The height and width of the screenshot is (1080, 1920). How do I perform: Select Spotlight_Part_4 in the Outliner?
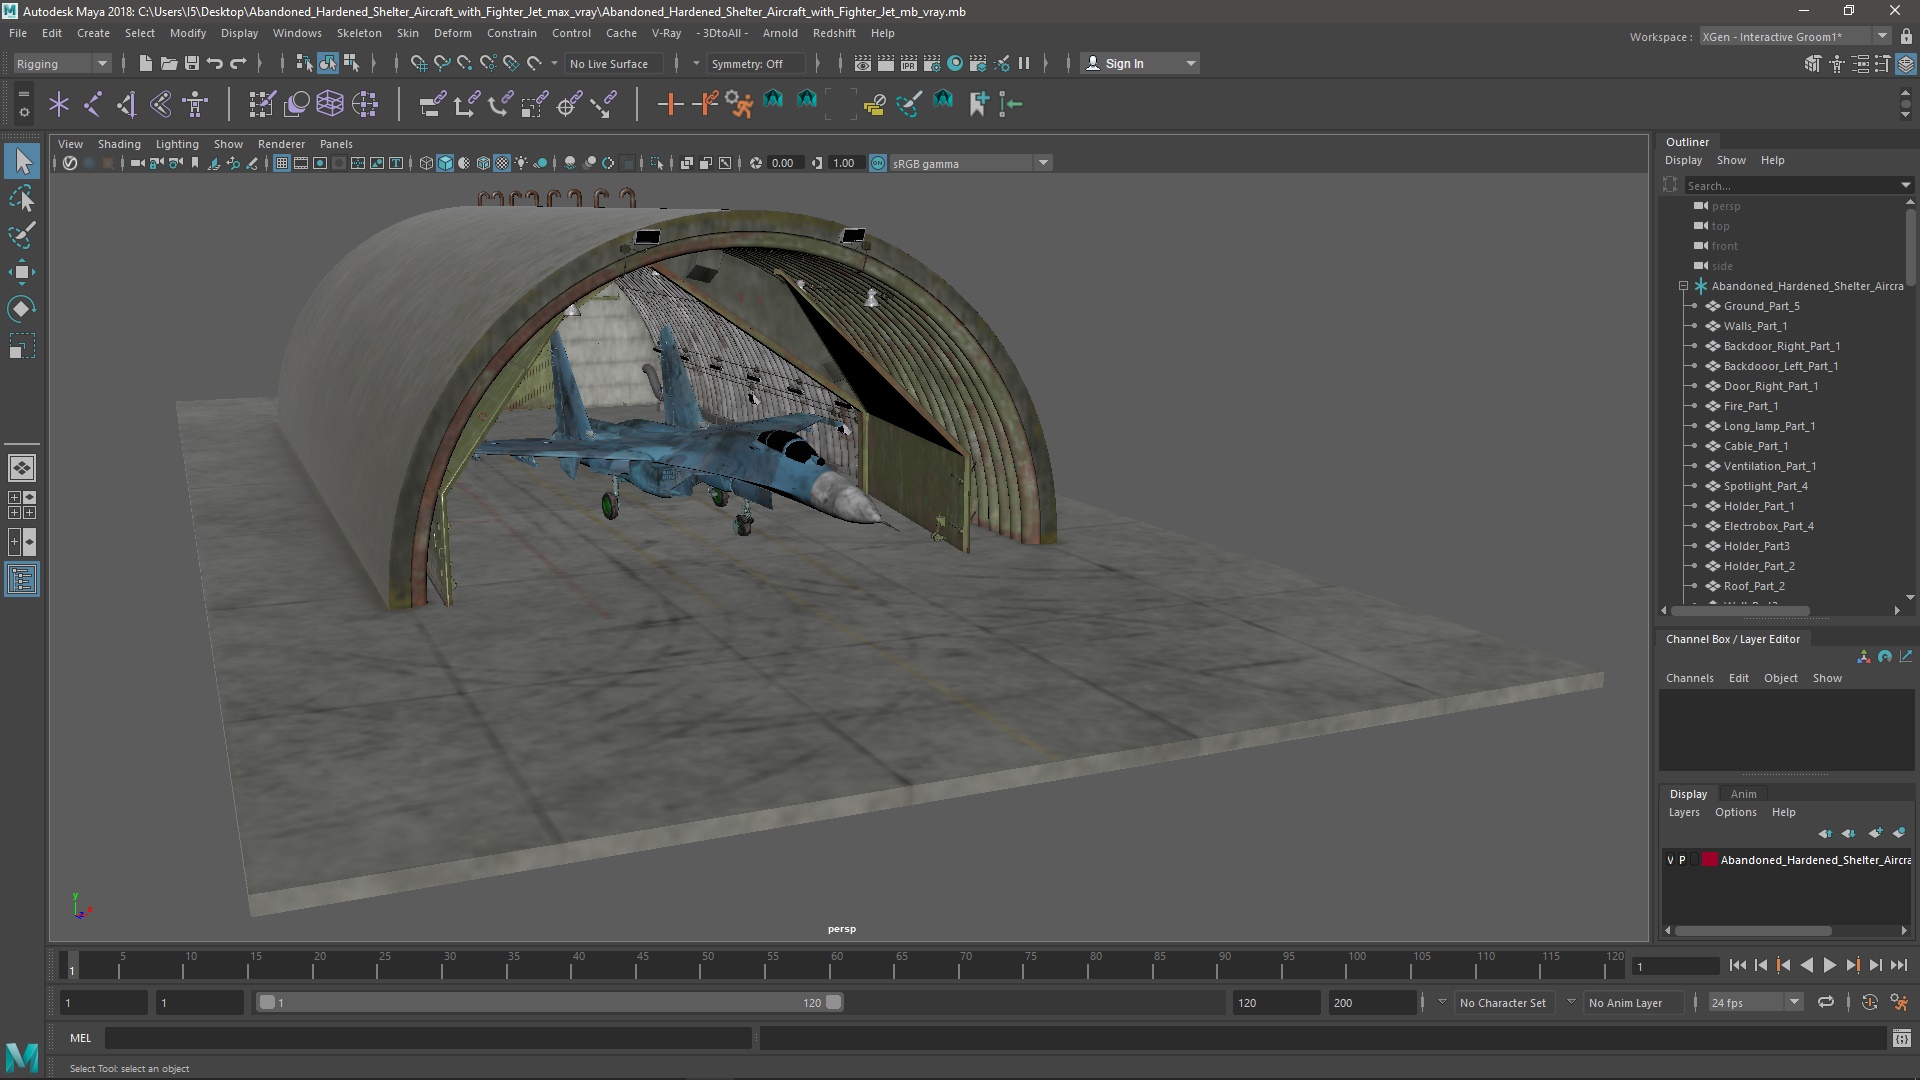coord(1765,486)
